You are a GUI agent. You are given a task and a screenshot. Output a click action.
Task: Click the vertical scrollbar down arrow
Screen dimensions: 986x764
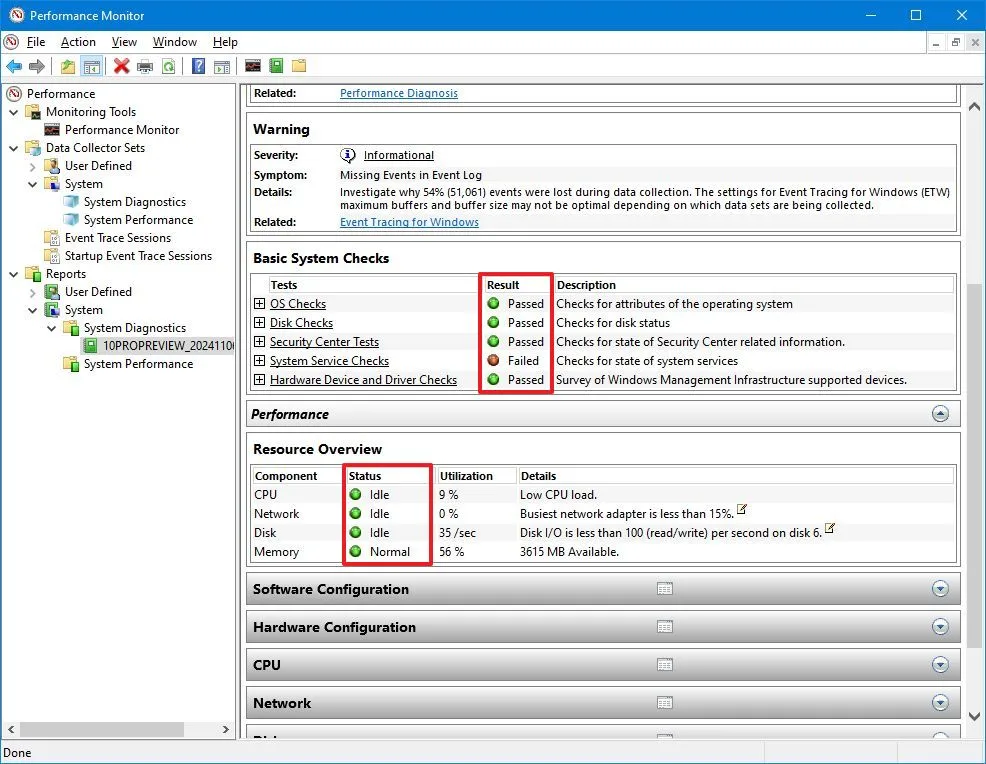(x=975, y=716)
